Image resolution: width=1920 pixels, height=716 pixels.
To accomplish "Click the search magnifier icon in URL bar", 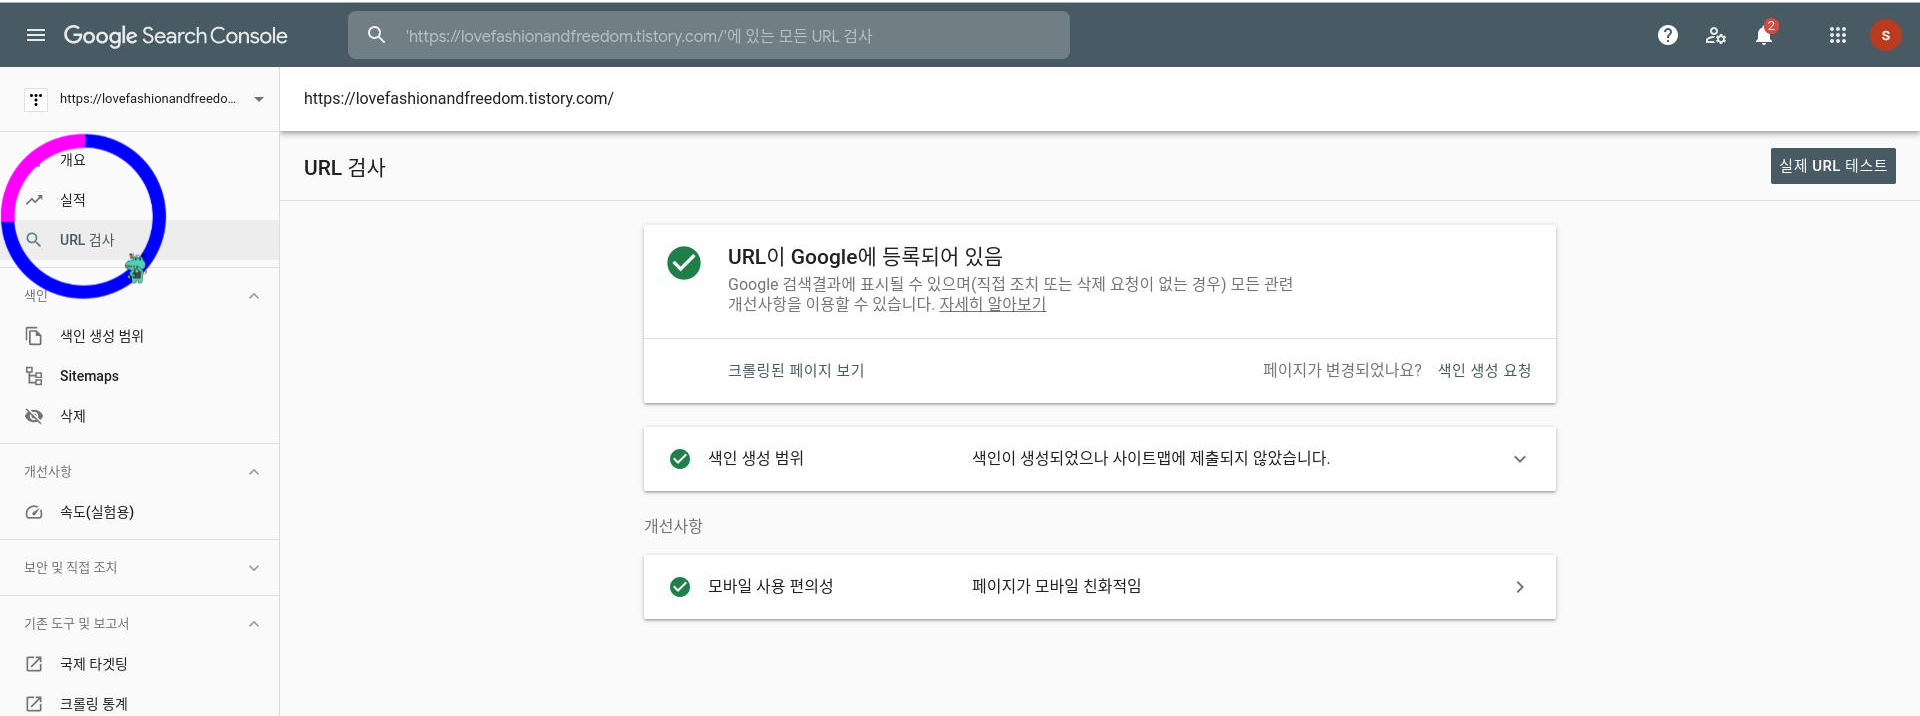I will click(376, 35).
